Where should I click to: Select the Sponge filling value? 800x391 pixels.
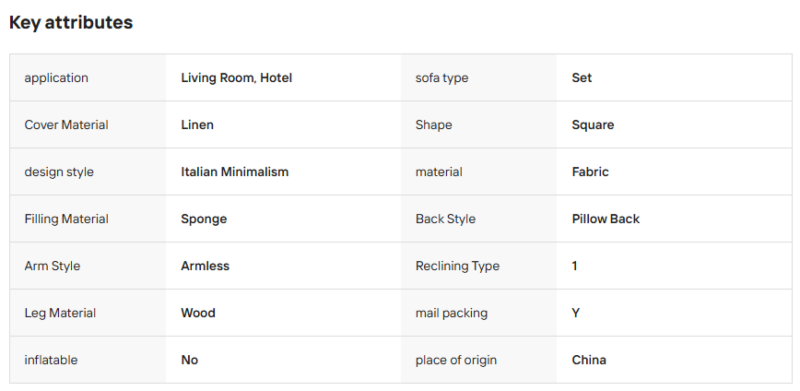point(204,219)
